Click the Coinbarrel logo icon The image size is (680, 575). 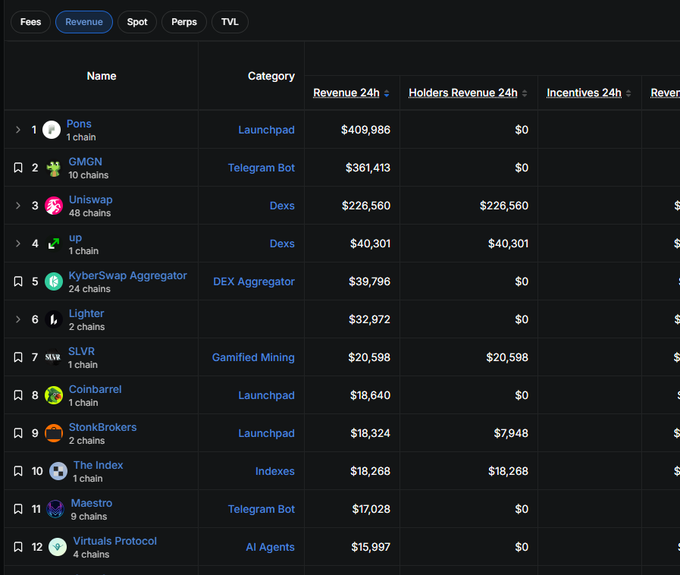54,395
